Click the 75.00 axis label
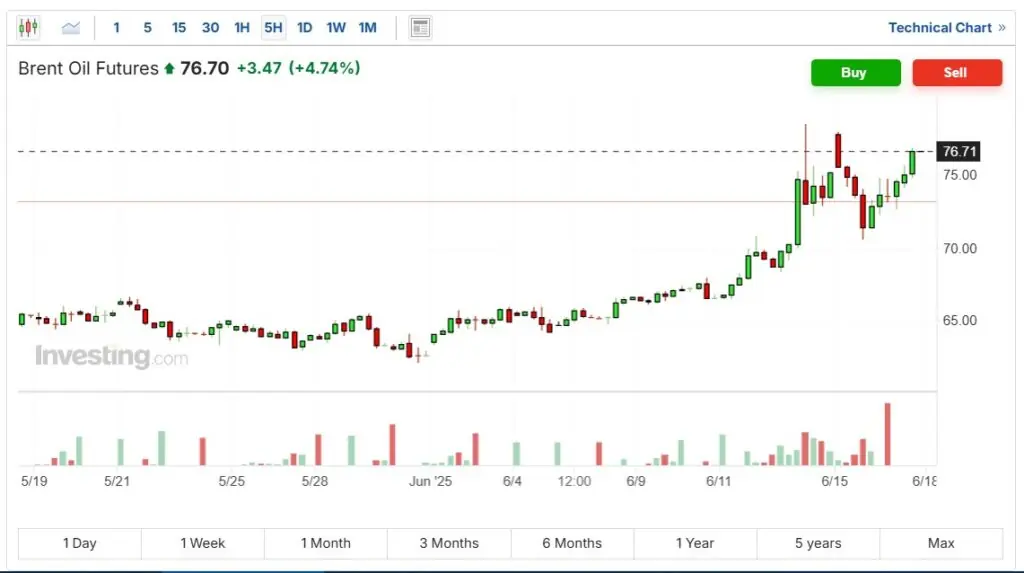This screenshot has height=573, width=1024. pos(960,175)
